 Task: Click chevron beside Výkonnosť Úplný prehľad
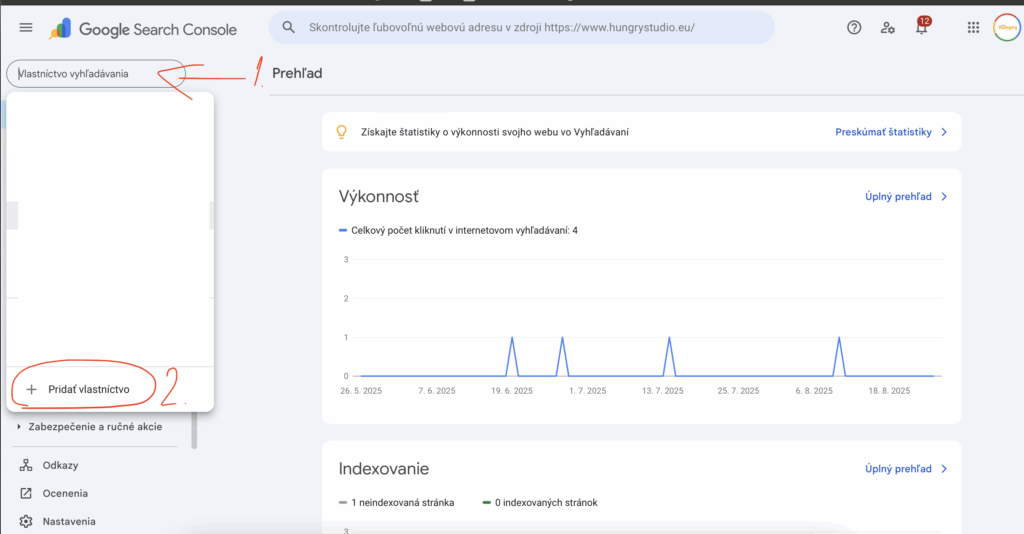(x=944, y=196)
